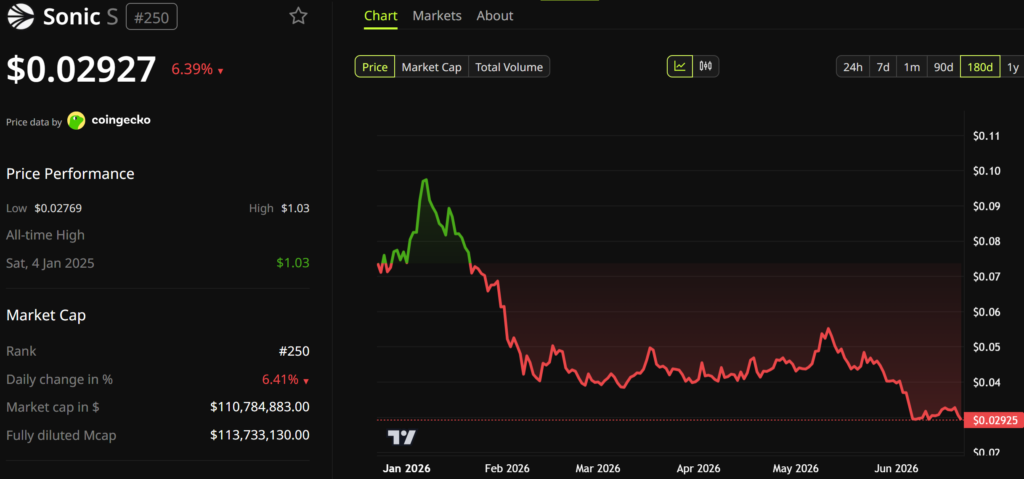Switch to line chart view icon
1024x479 pixels.
(x=680, y=67)
